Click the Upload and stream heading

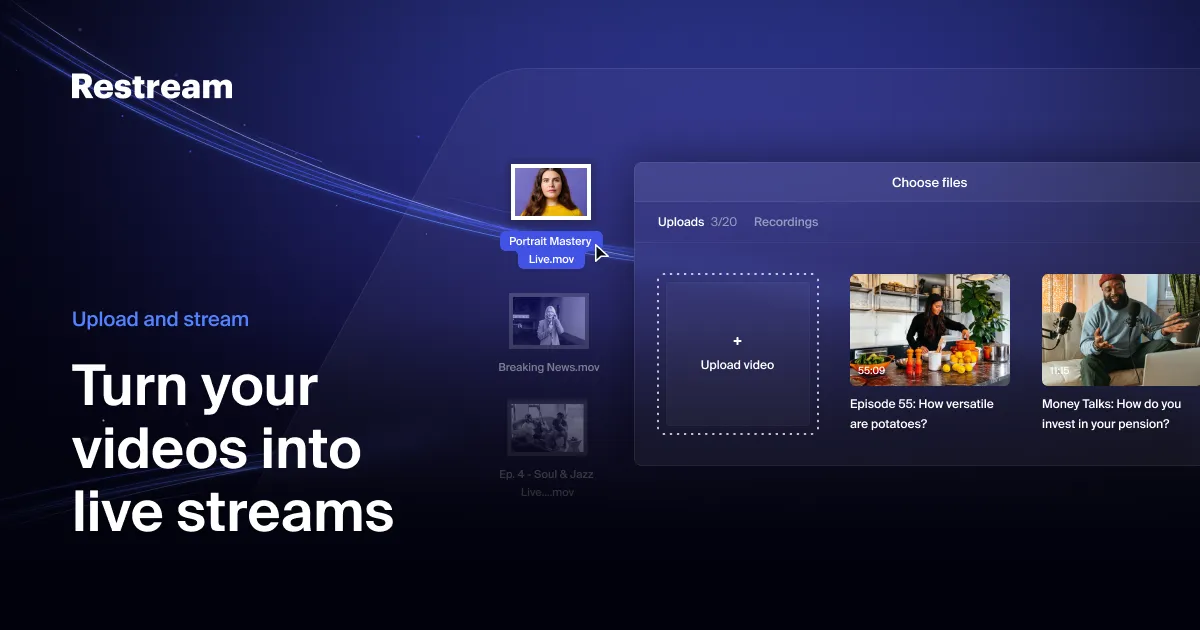(x=160, y=320)
